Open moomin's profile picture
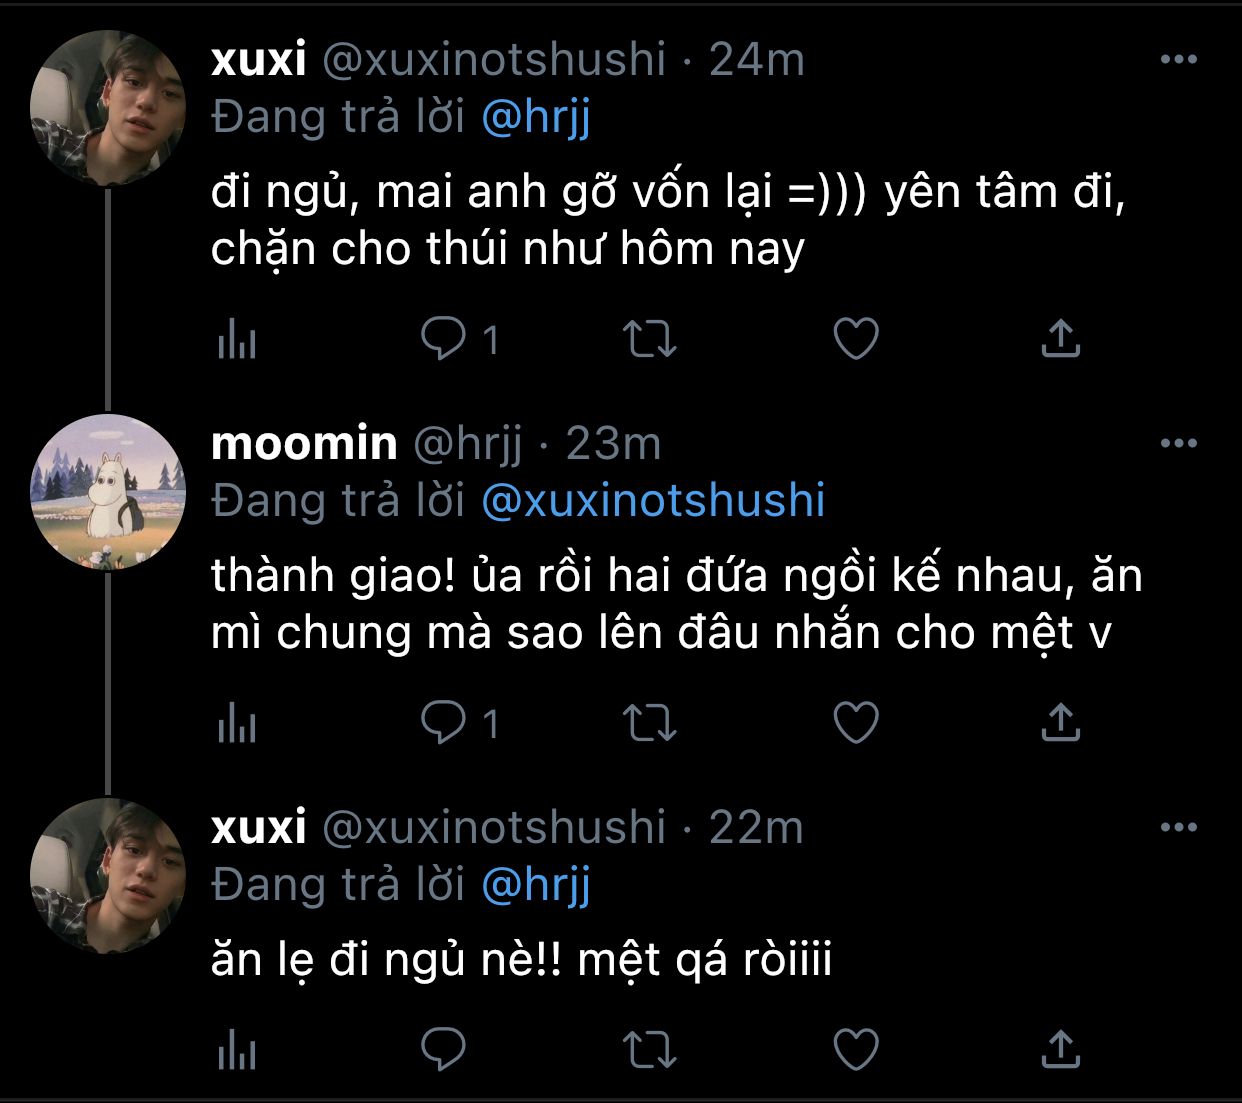 (x=108, y=492)
